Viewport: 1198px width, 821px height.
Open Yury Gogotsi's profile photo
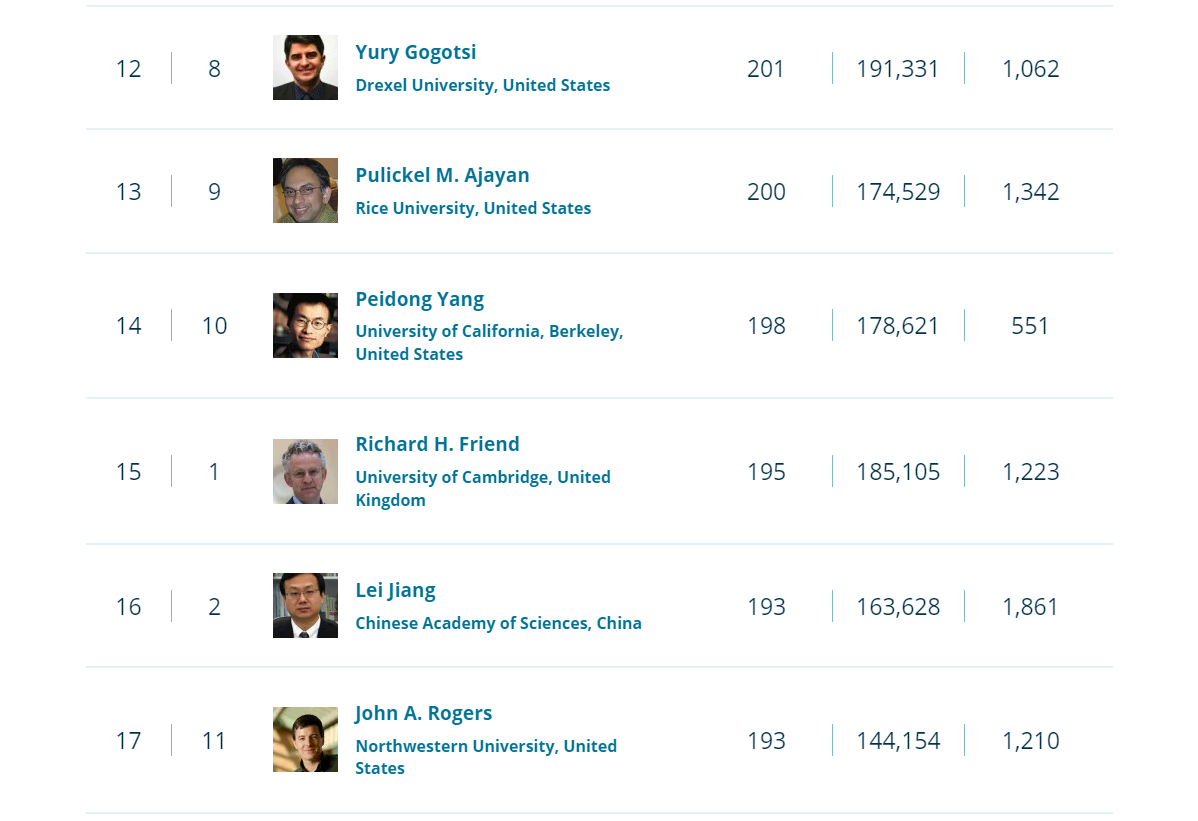click(305, 67)
